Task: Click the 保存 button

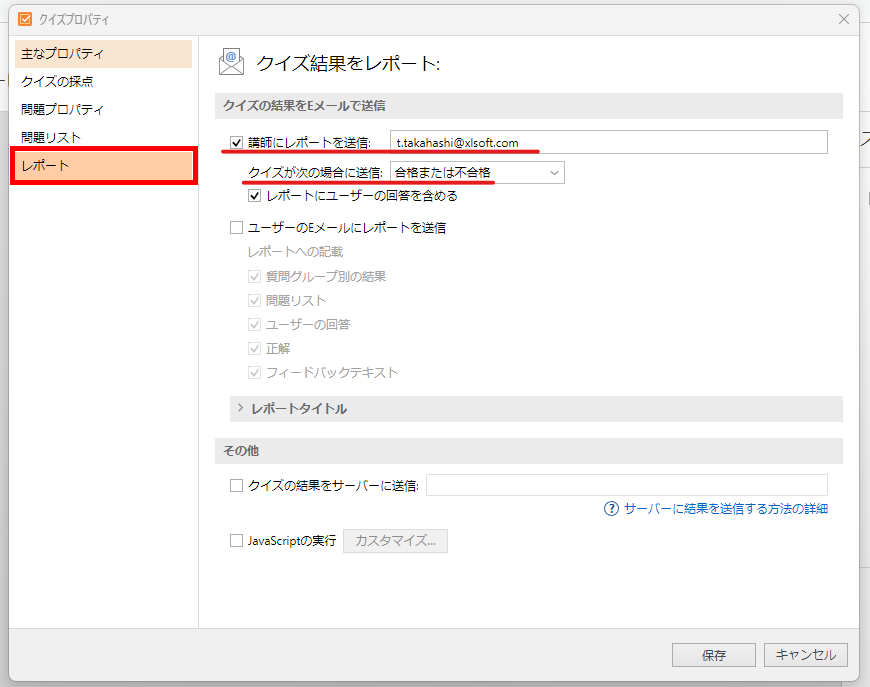Action: (x=713, y=655)
